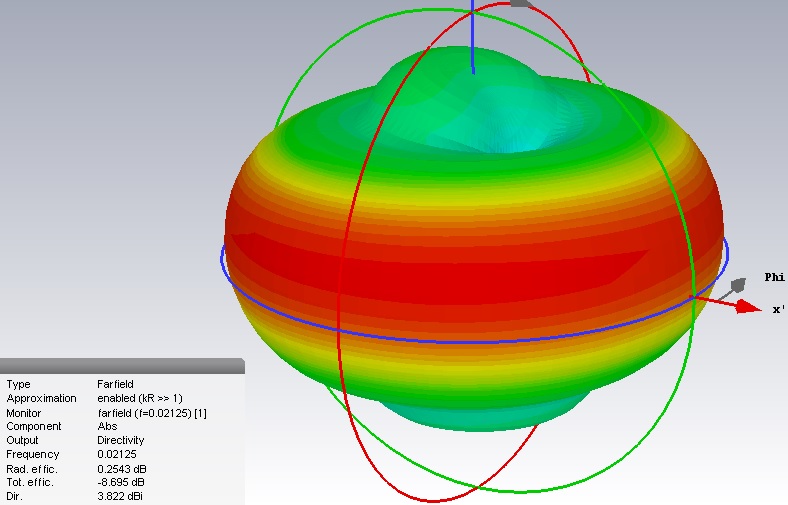
Task: Select the 'Farfield' type value
Action: (x=115, y=384)
